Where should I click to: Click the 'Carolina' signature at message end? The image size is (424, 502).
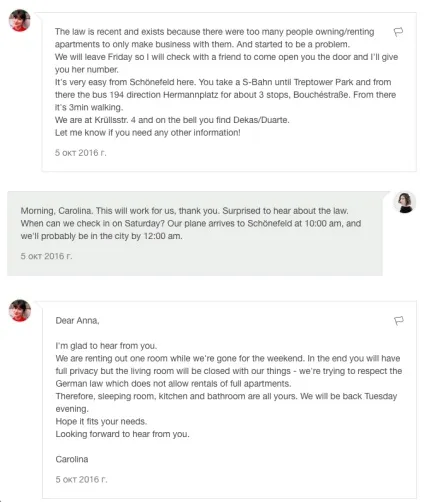pyautogui.click(x=72, y=459)
